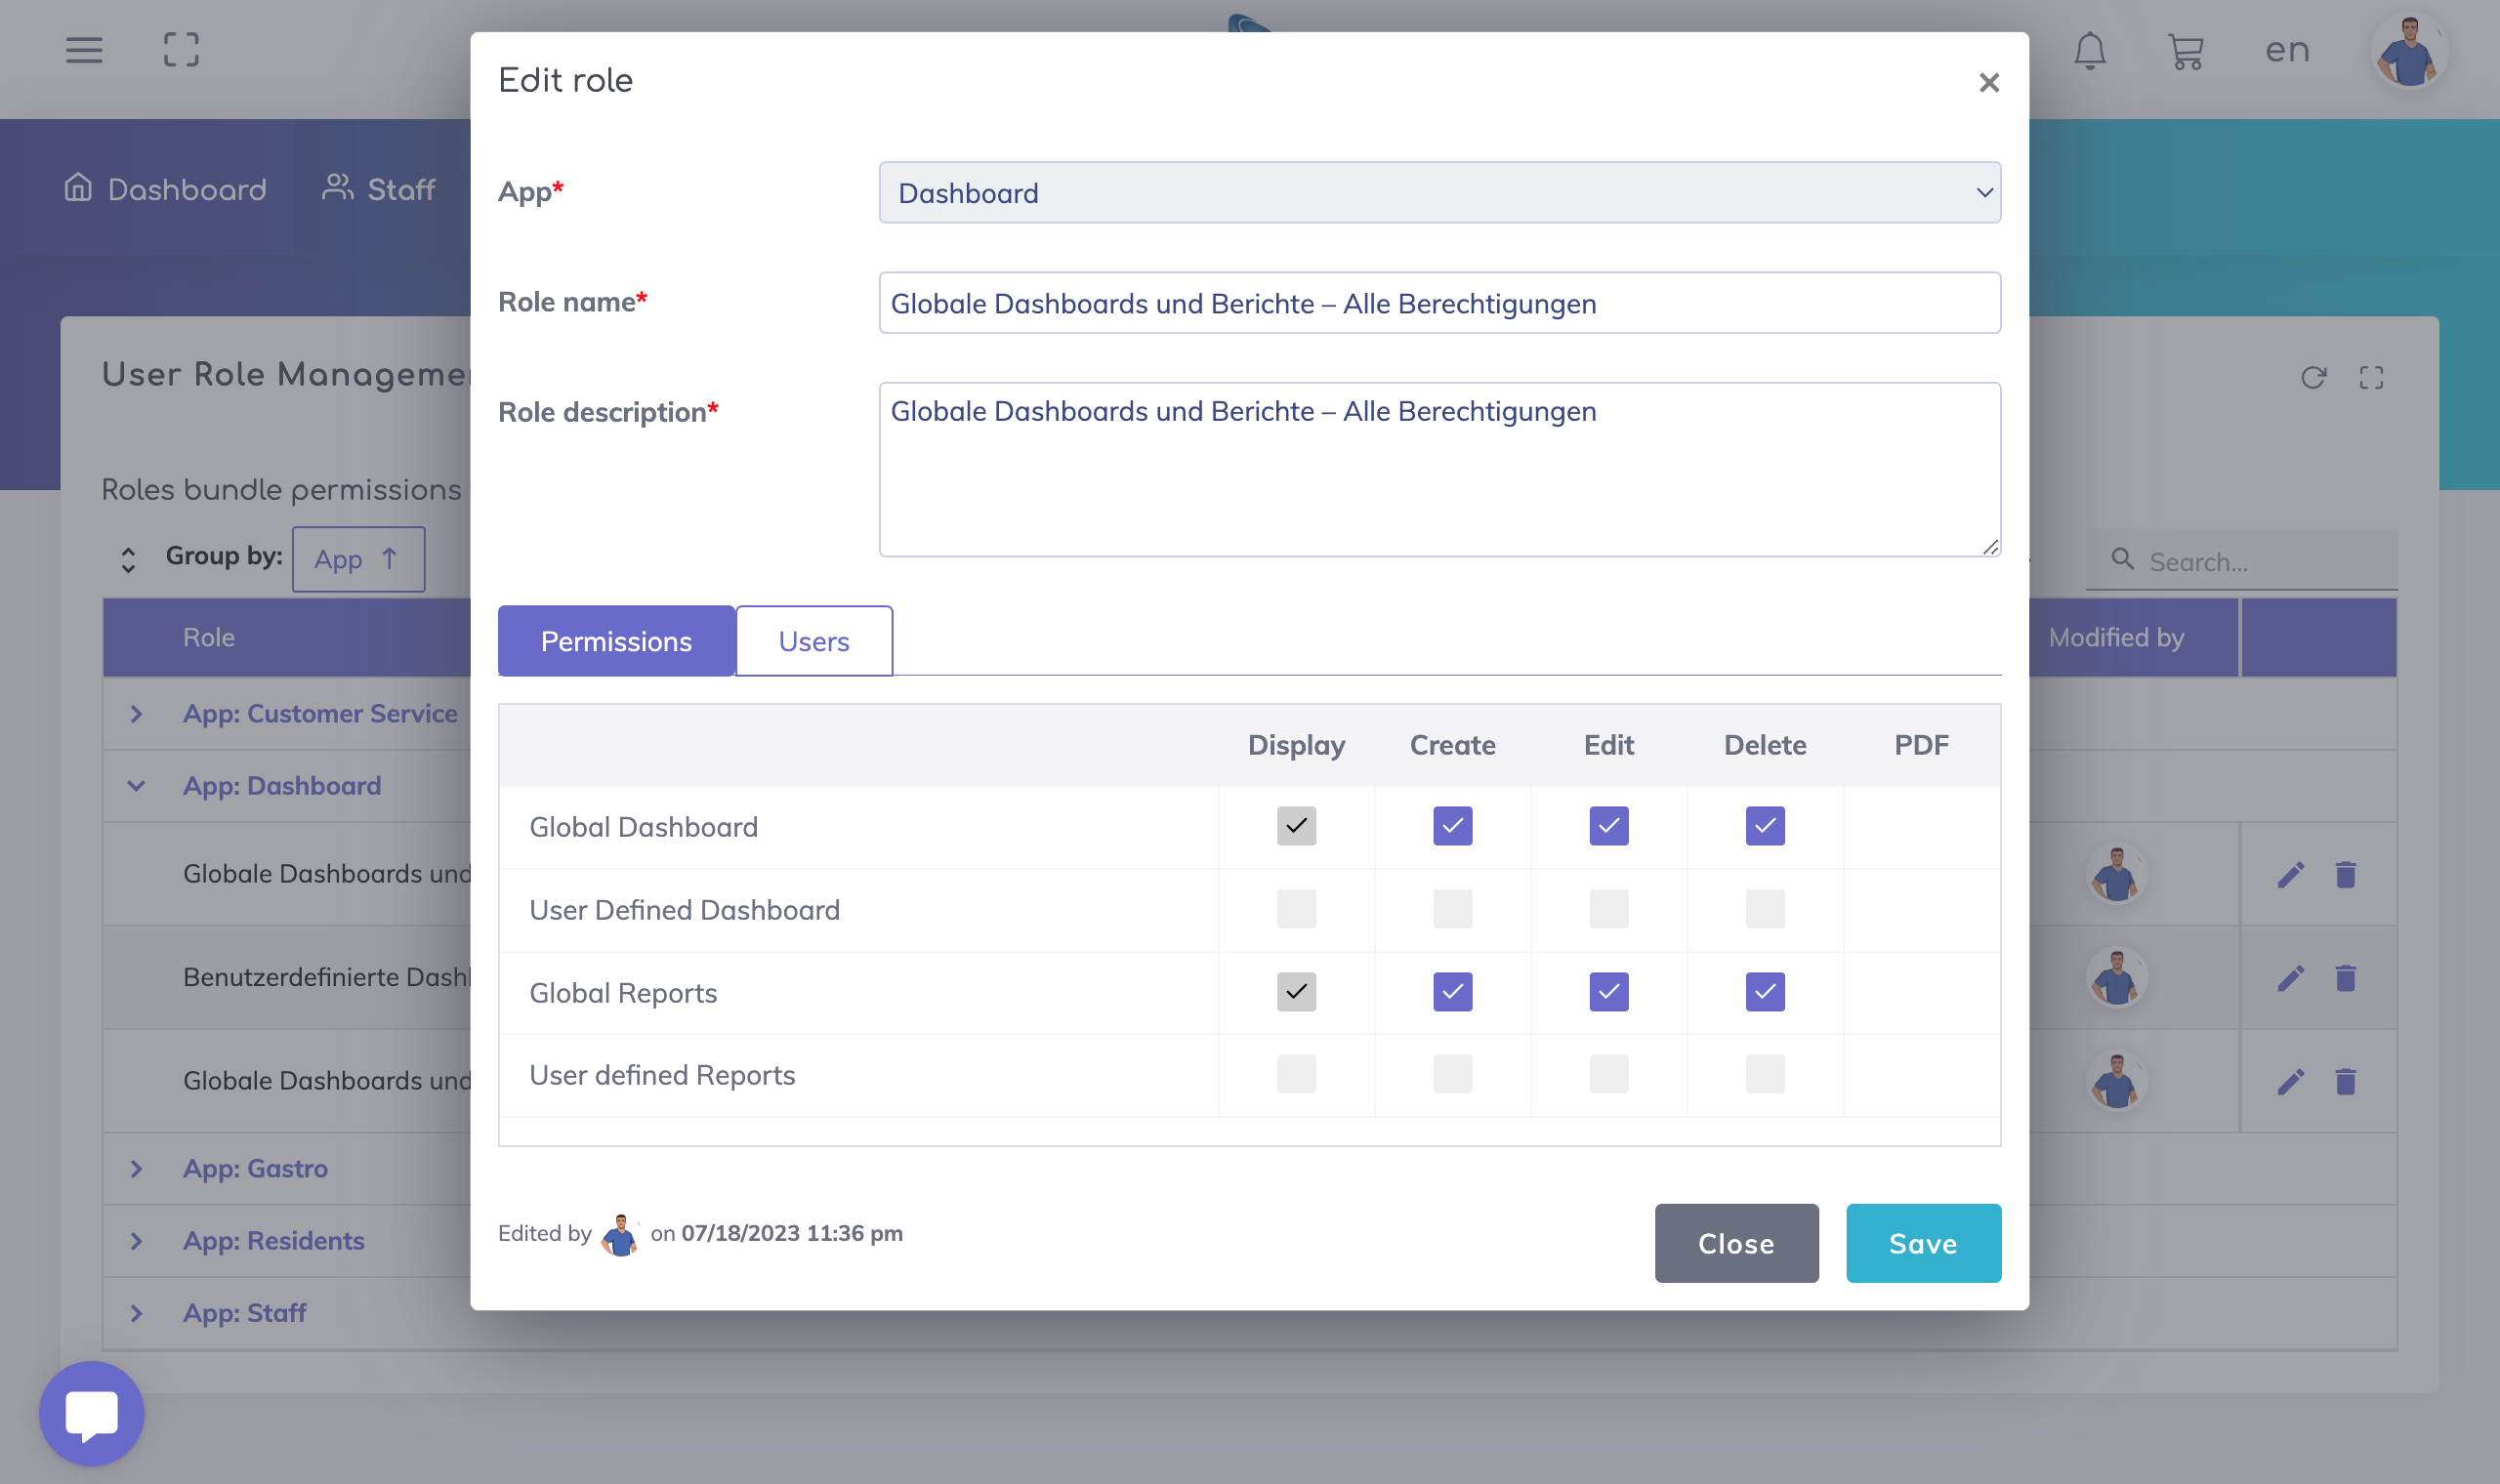Click the Save button
This screenshot has height=1484, width=2500.
click(1922, 1243)
